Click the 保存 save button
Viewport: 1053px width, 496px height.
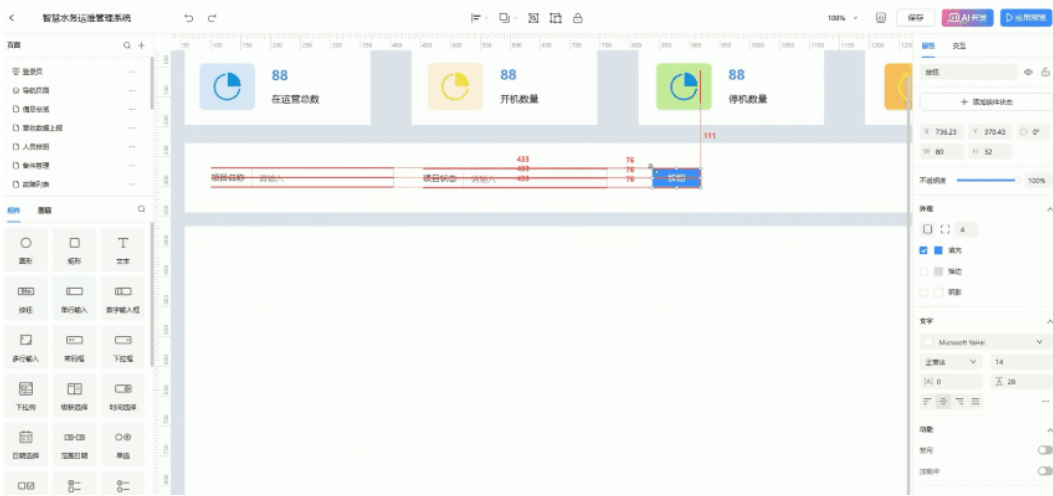point(915,18)
